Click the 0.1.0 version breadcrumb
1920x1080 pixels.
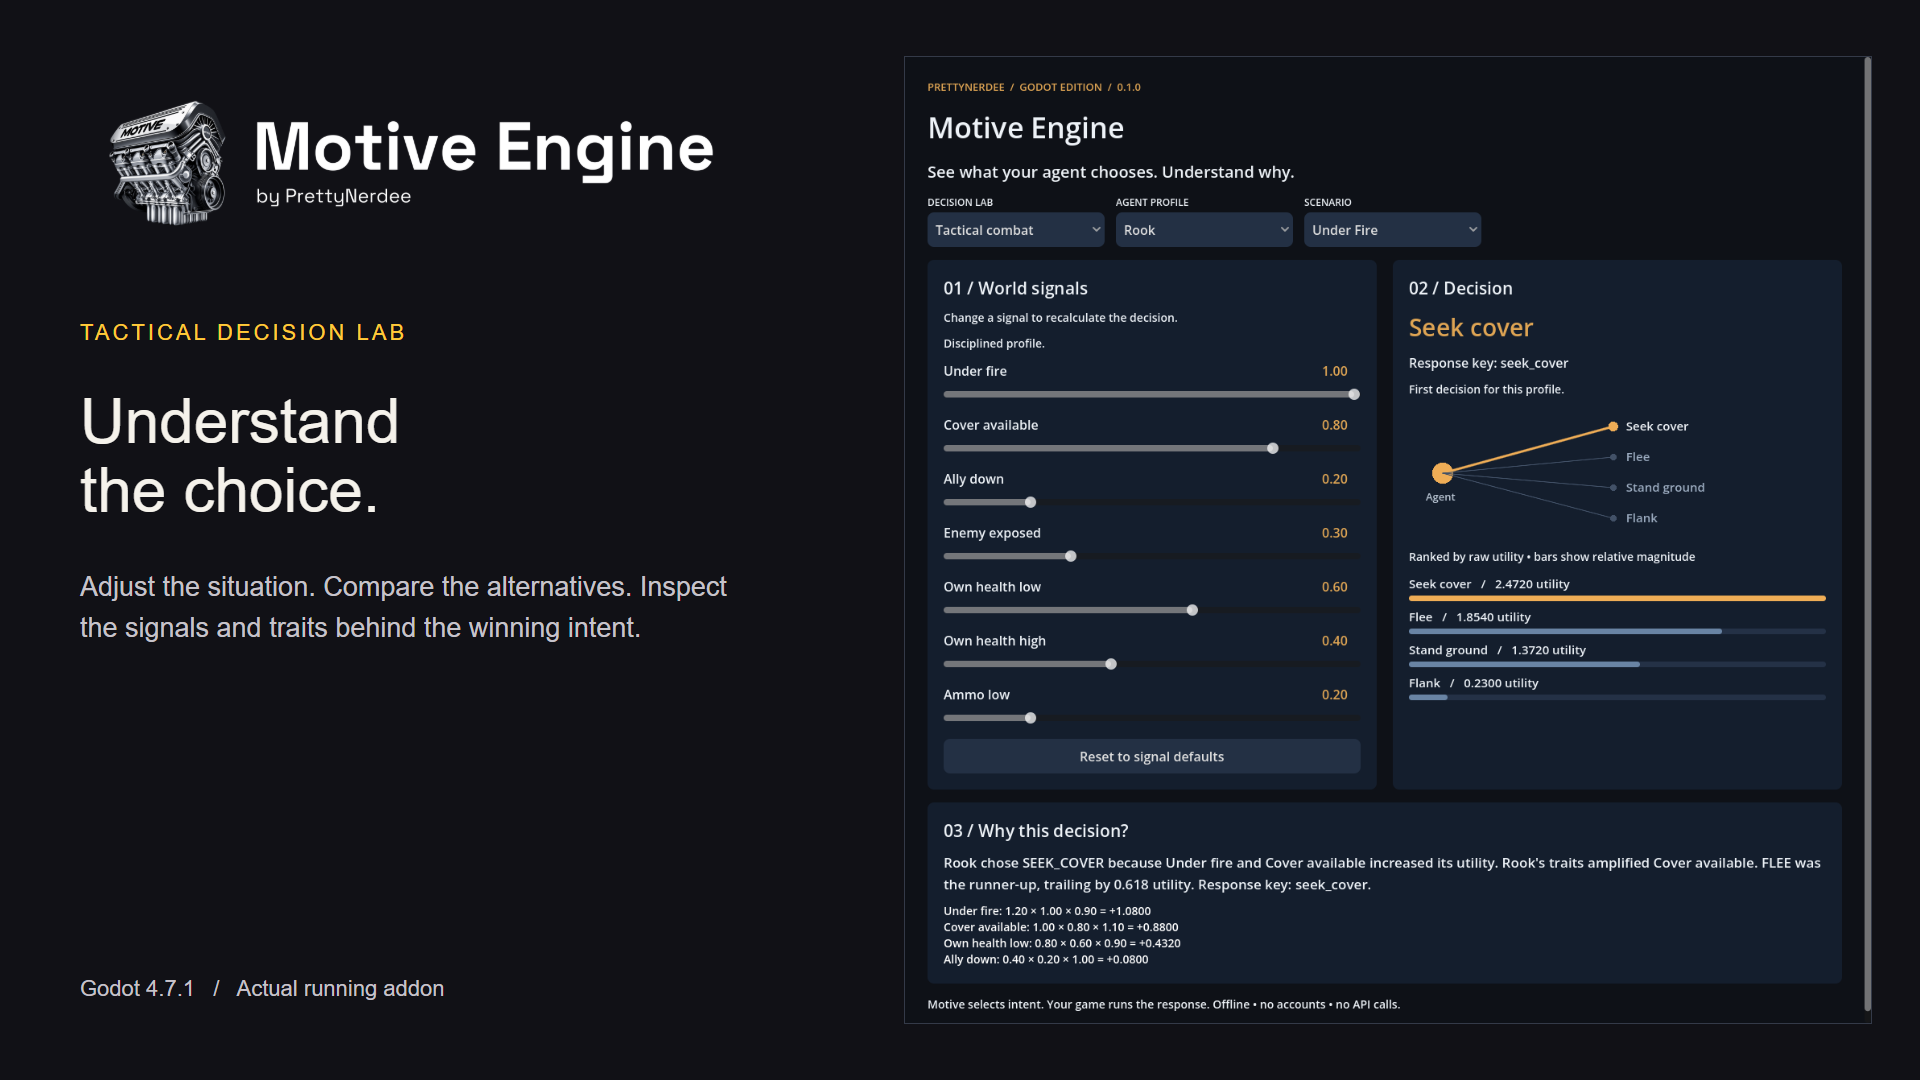(x=1128, y=88)
